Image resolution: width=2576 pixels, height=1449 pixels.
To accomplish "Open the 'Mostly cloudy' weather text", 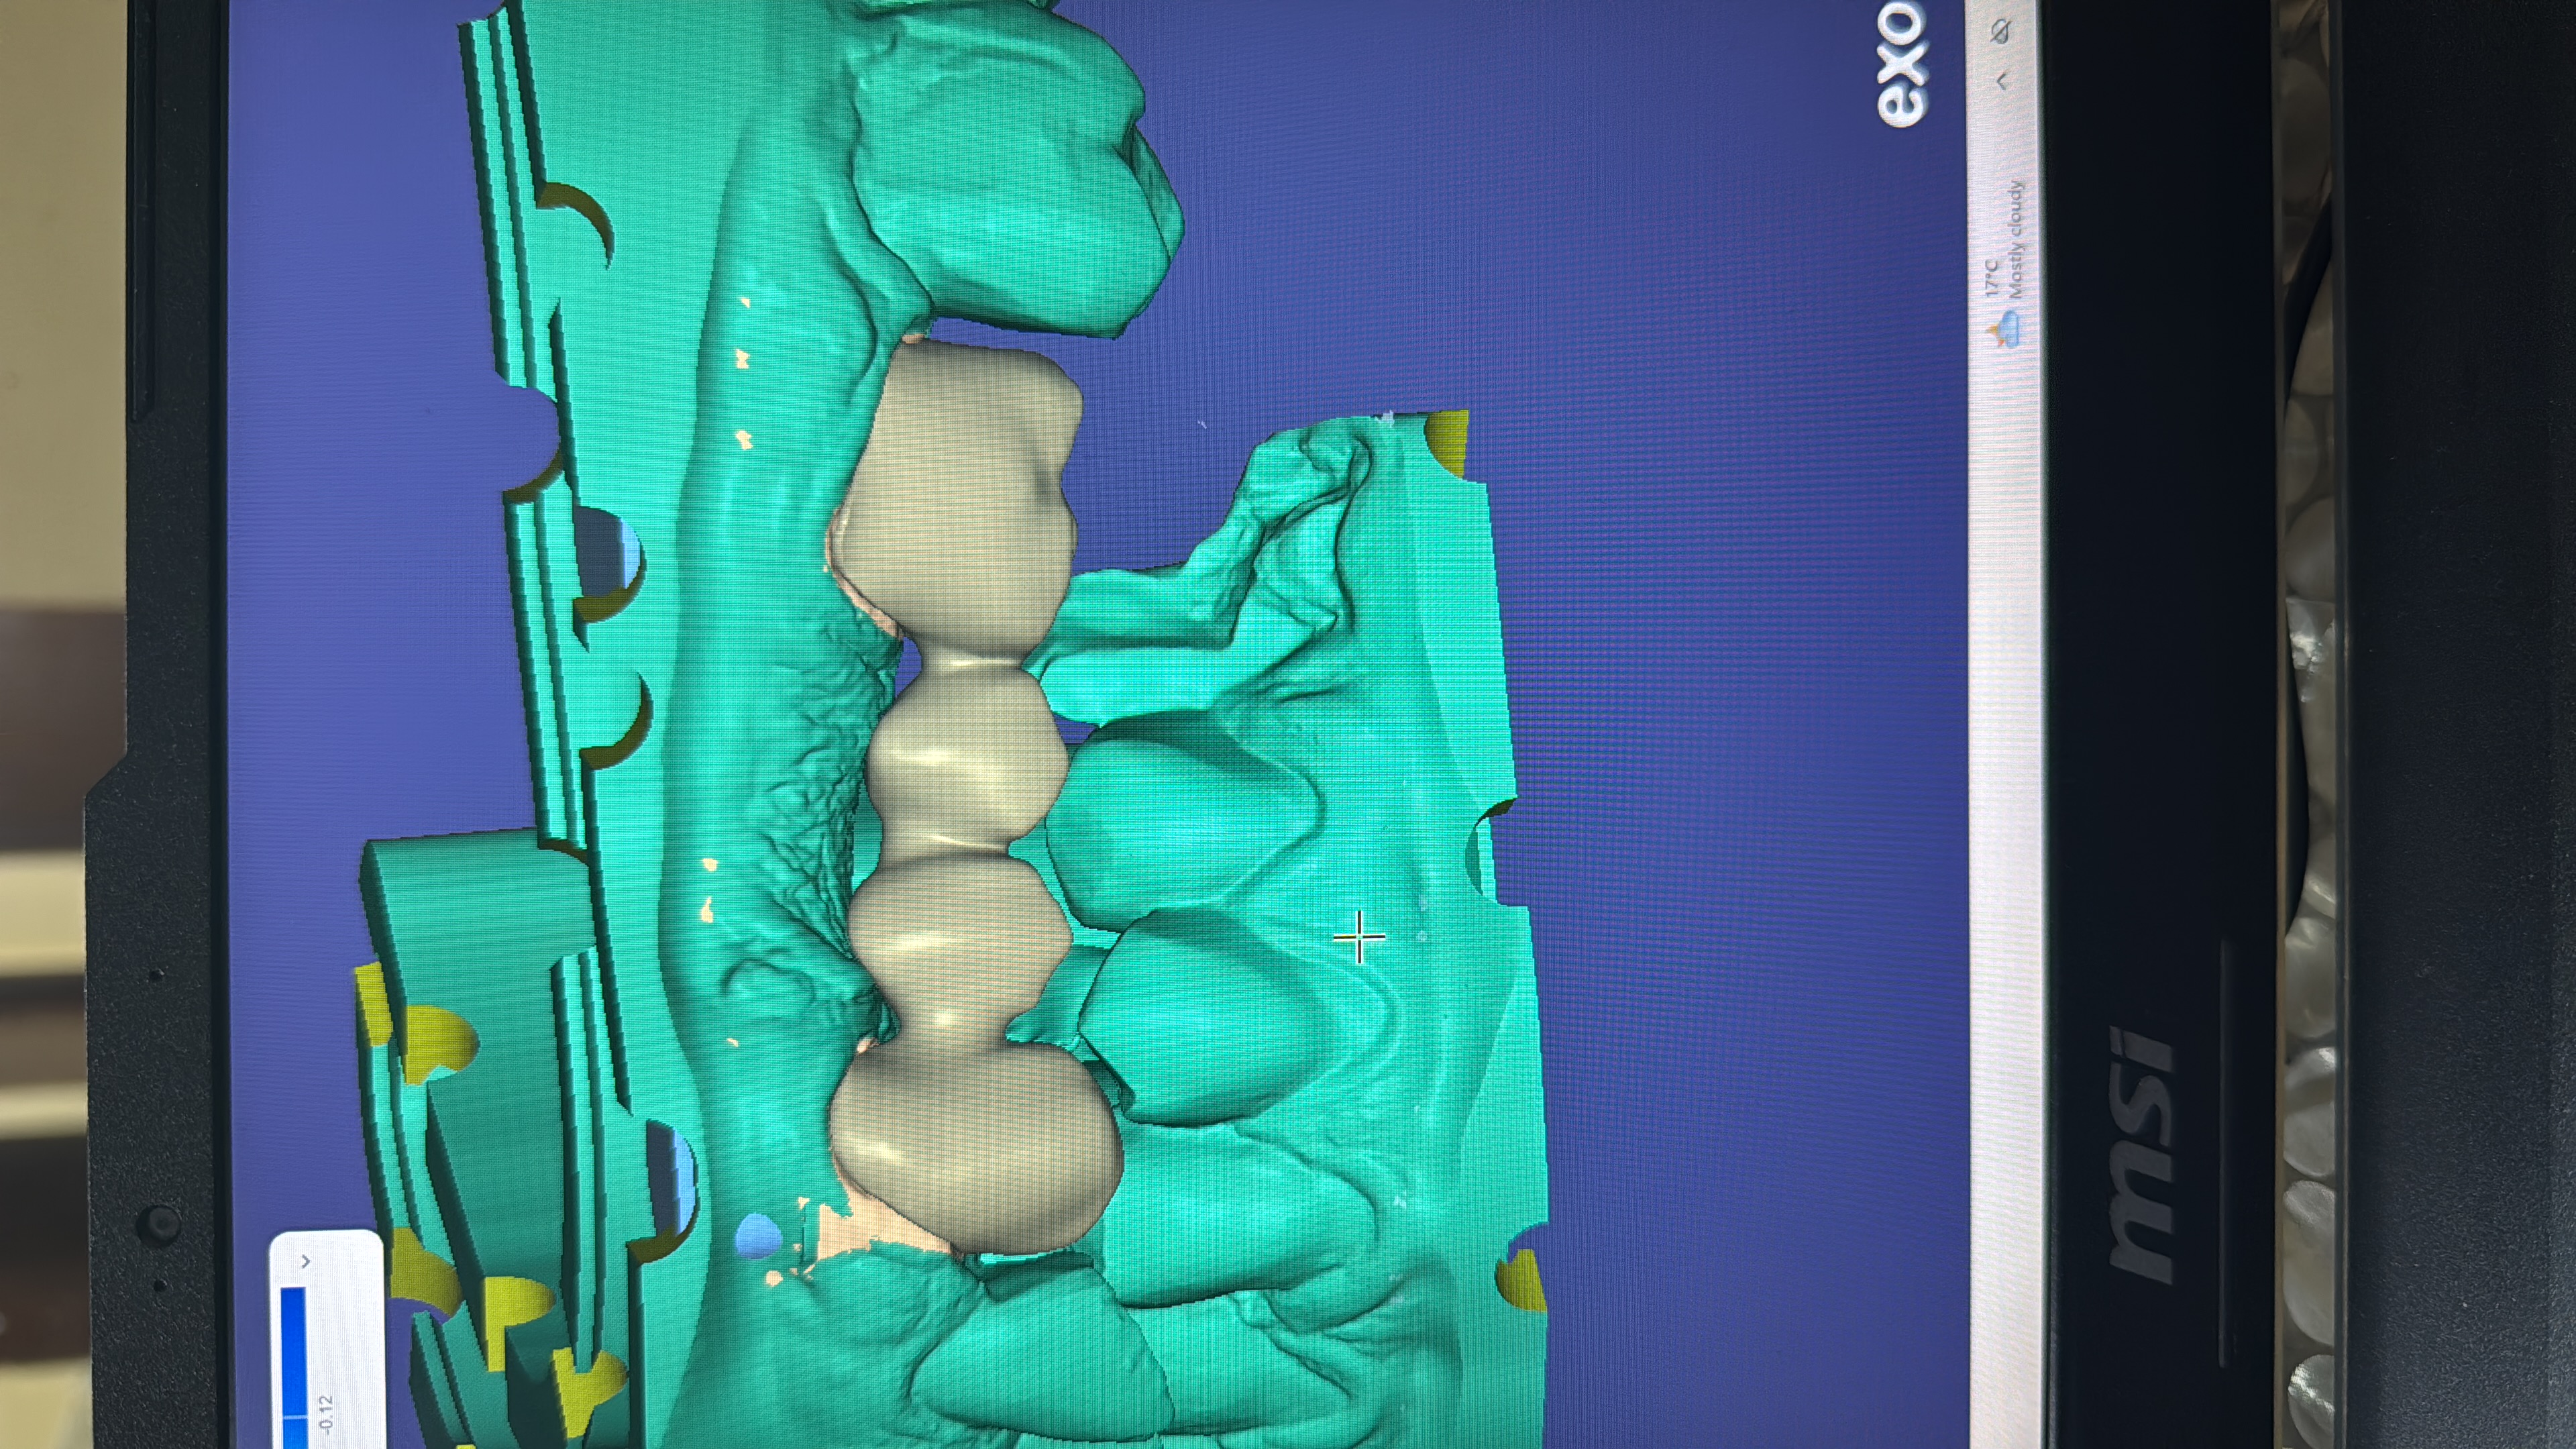I will pyautogui.click(x=2016, y=240).
